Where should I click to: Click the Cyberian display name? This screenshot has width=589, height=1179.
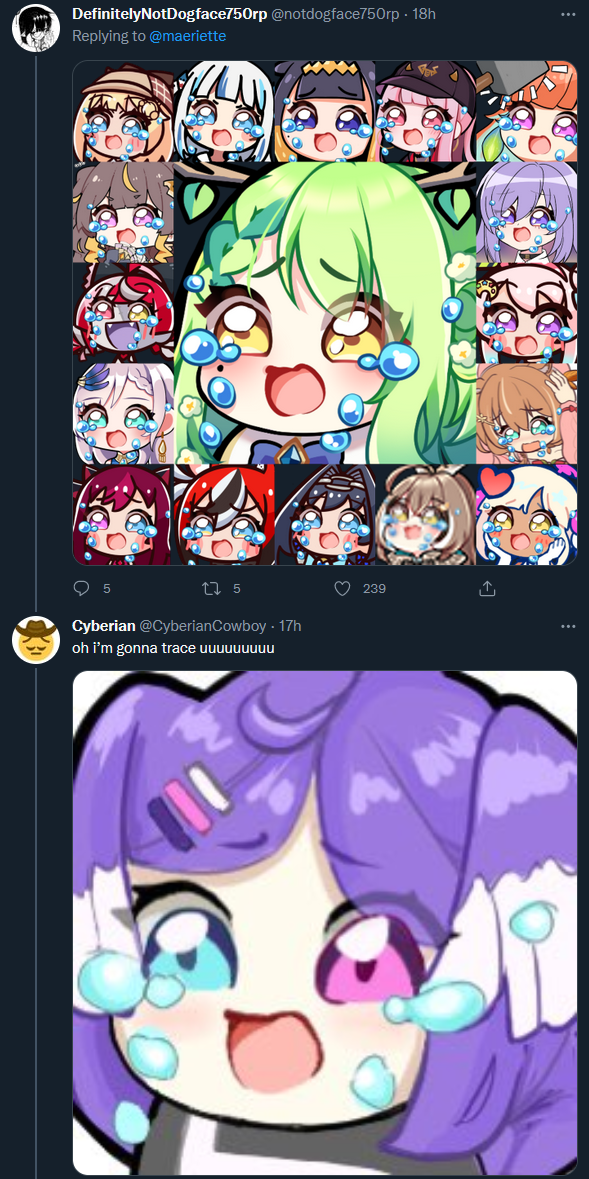click(104, 626)
